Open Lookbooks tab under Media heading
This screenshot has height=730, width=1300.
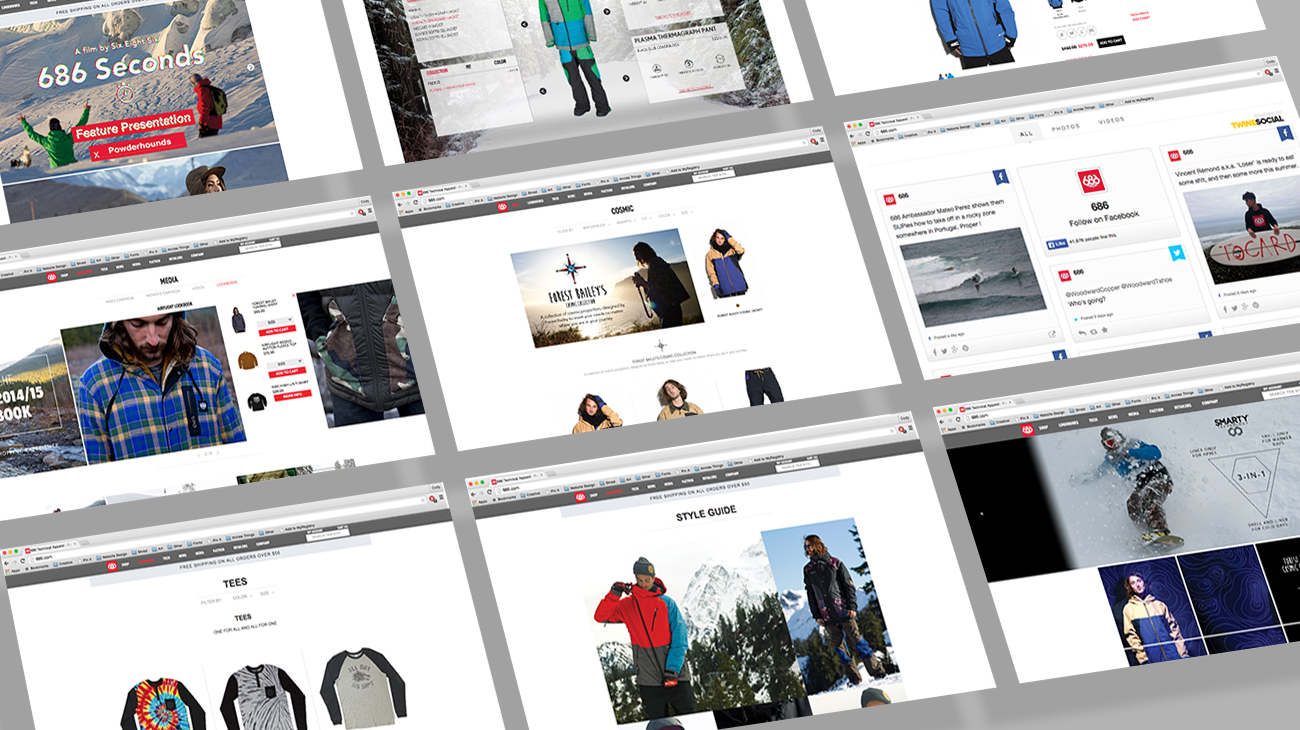coord(227,285)
